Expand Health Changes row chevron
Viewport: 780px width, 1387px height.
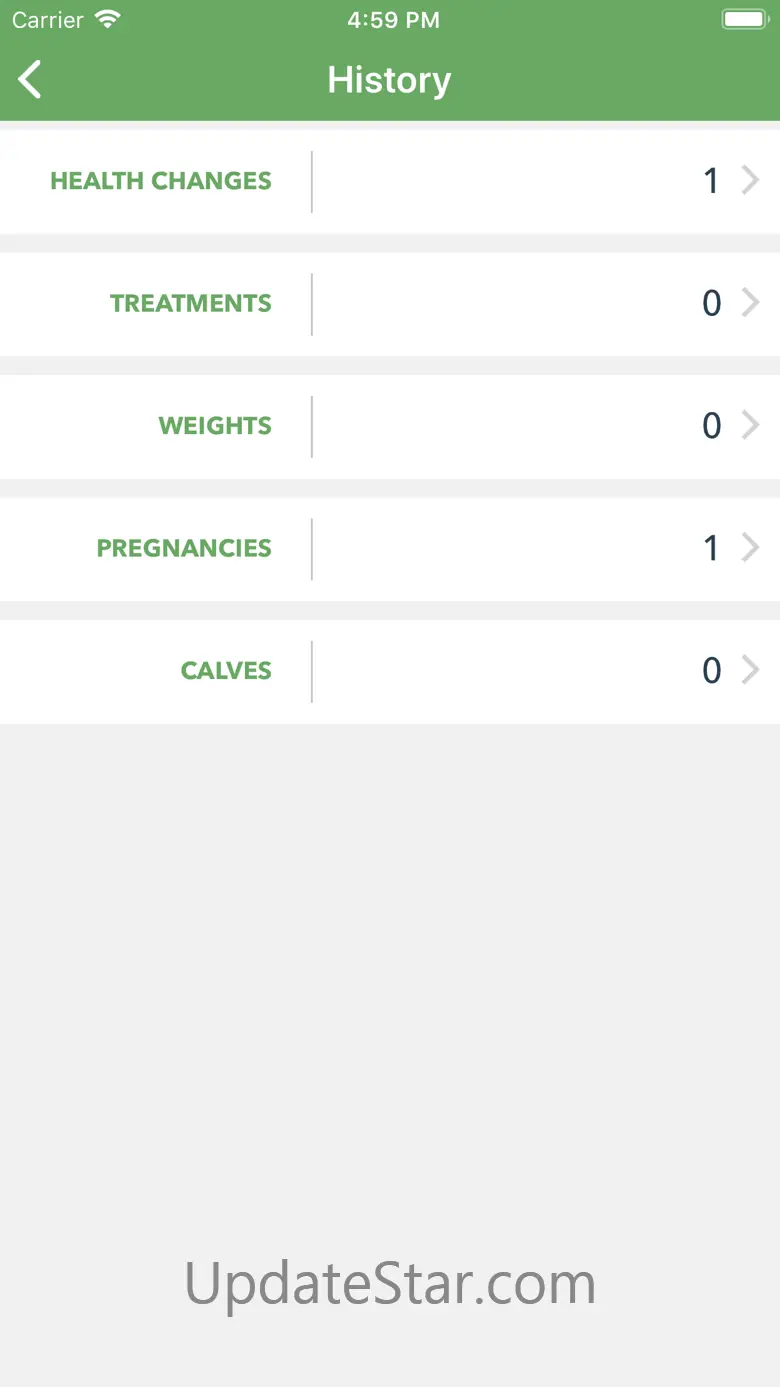[x=750, y=181]
